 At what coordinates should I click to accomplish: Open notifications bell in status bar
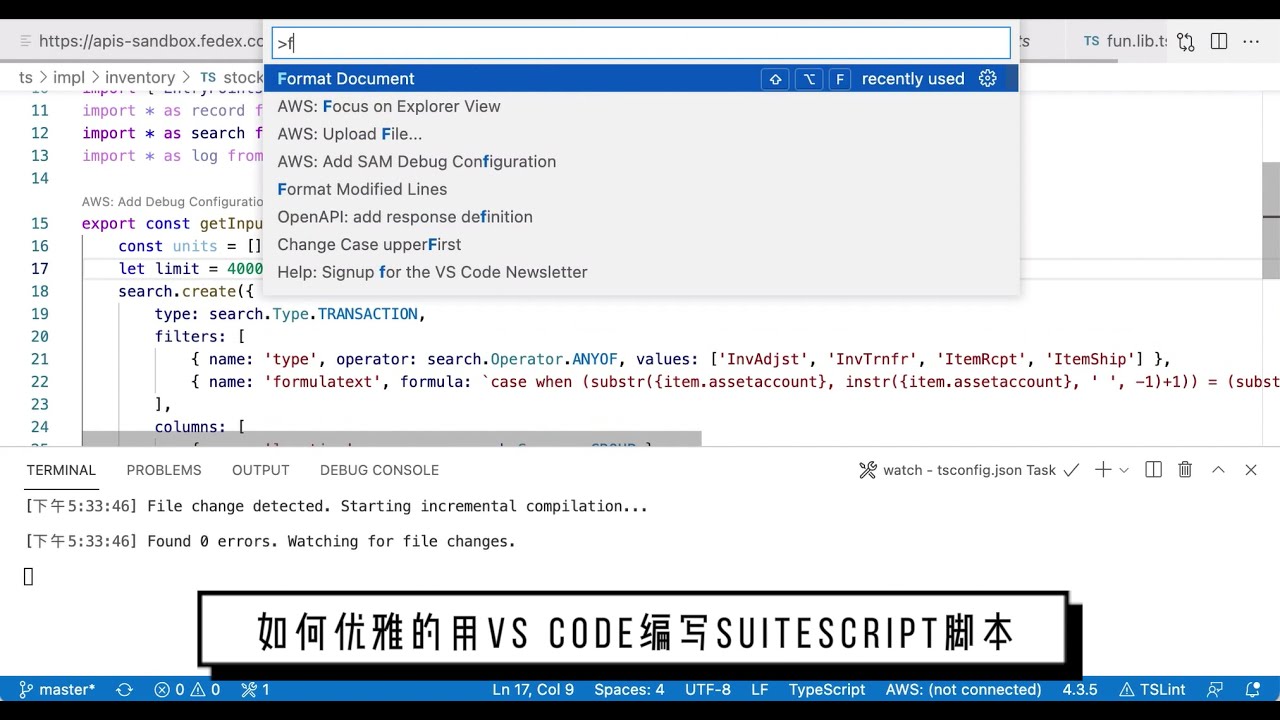pos(1252,689)
